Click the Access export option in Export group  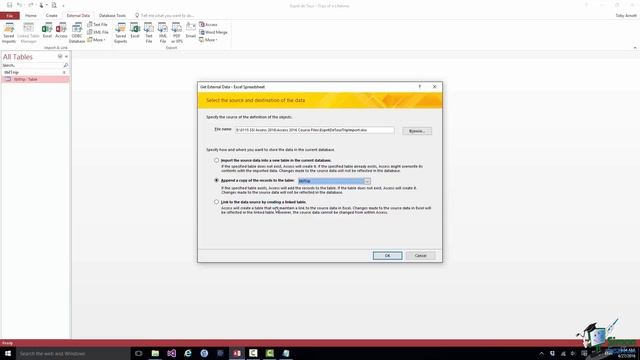click(209, 24)
